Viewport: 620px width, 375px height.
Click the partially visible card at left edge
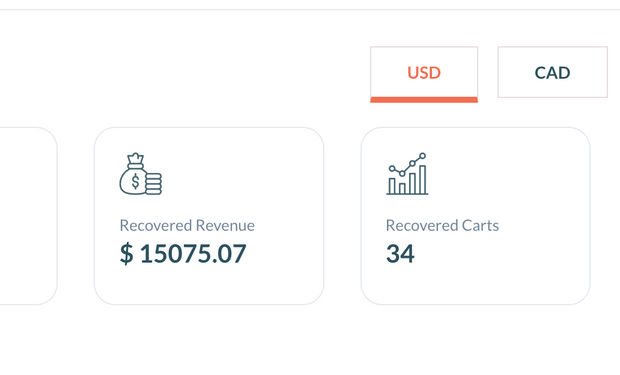[28, 216]
